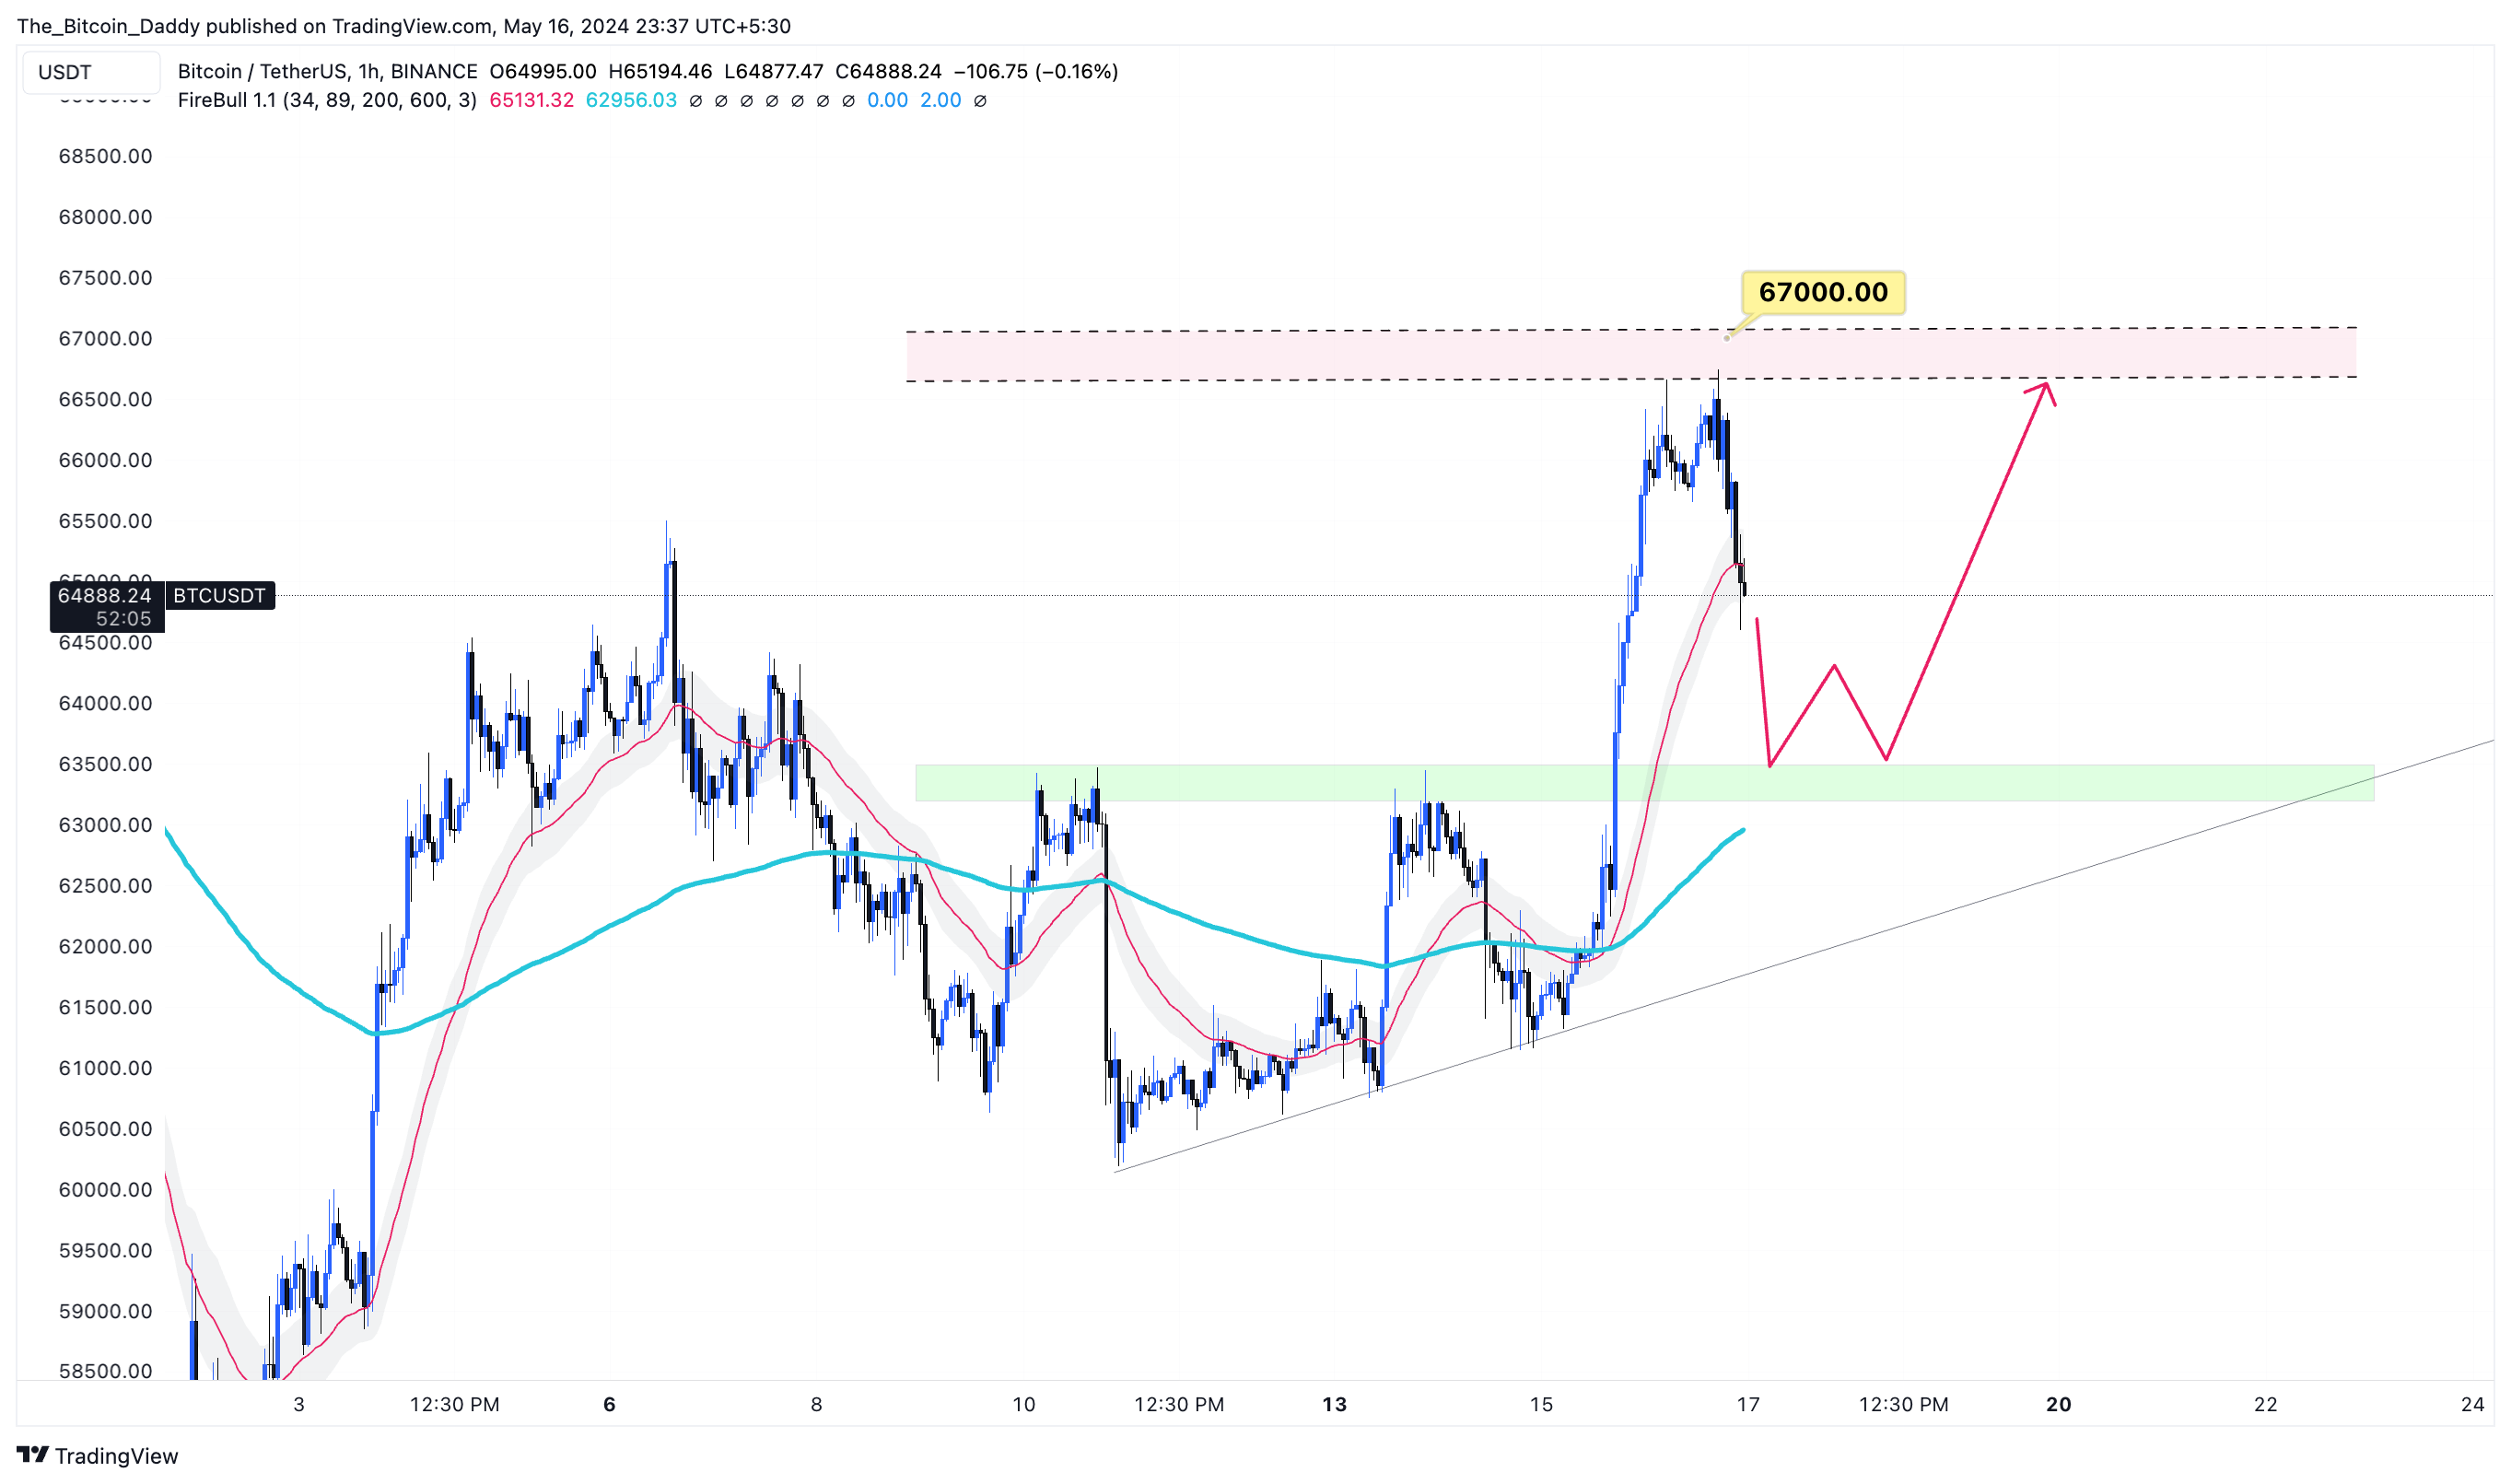Click the bold date label 13 on time axis
The image size is (2511, 1484).
[x=1334, y=1404]
